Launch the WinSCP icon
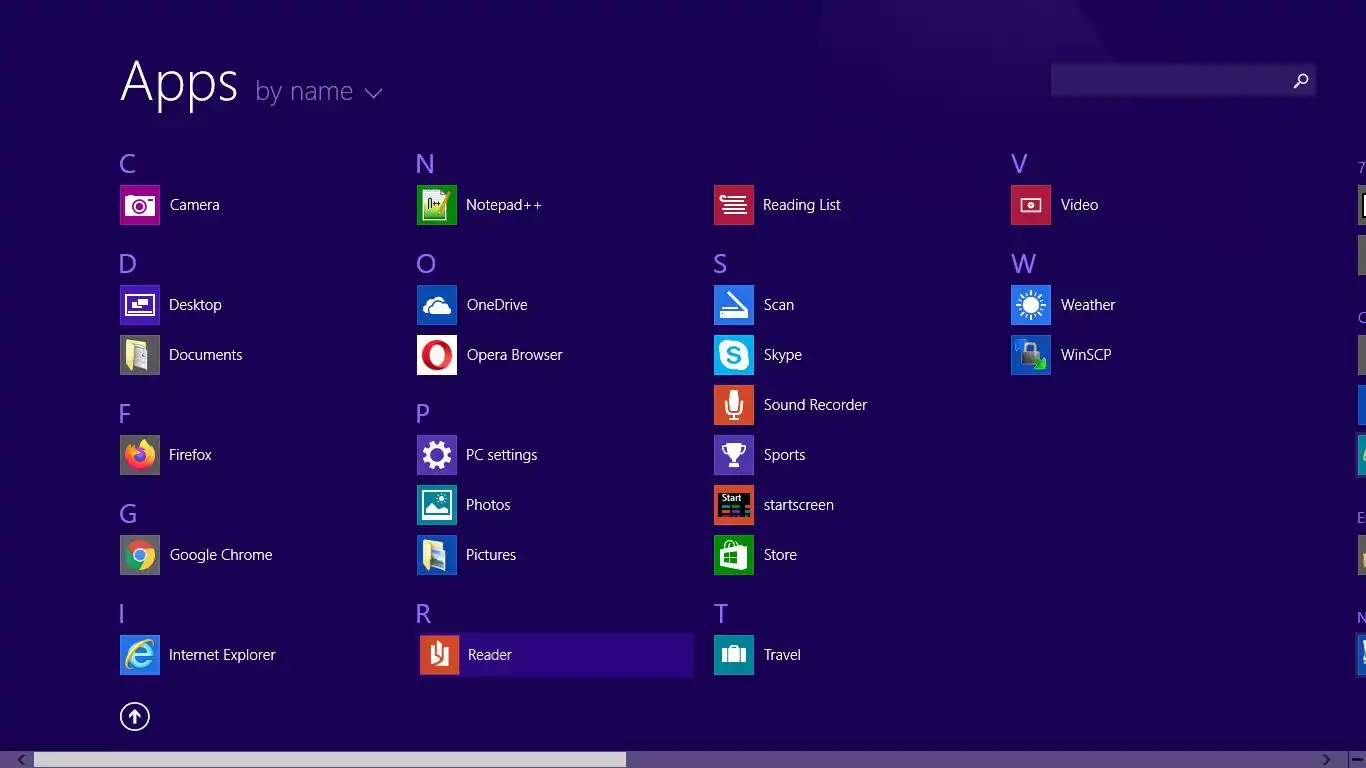Viewport: 1366px width, 768px height. tap(1031, 355)
